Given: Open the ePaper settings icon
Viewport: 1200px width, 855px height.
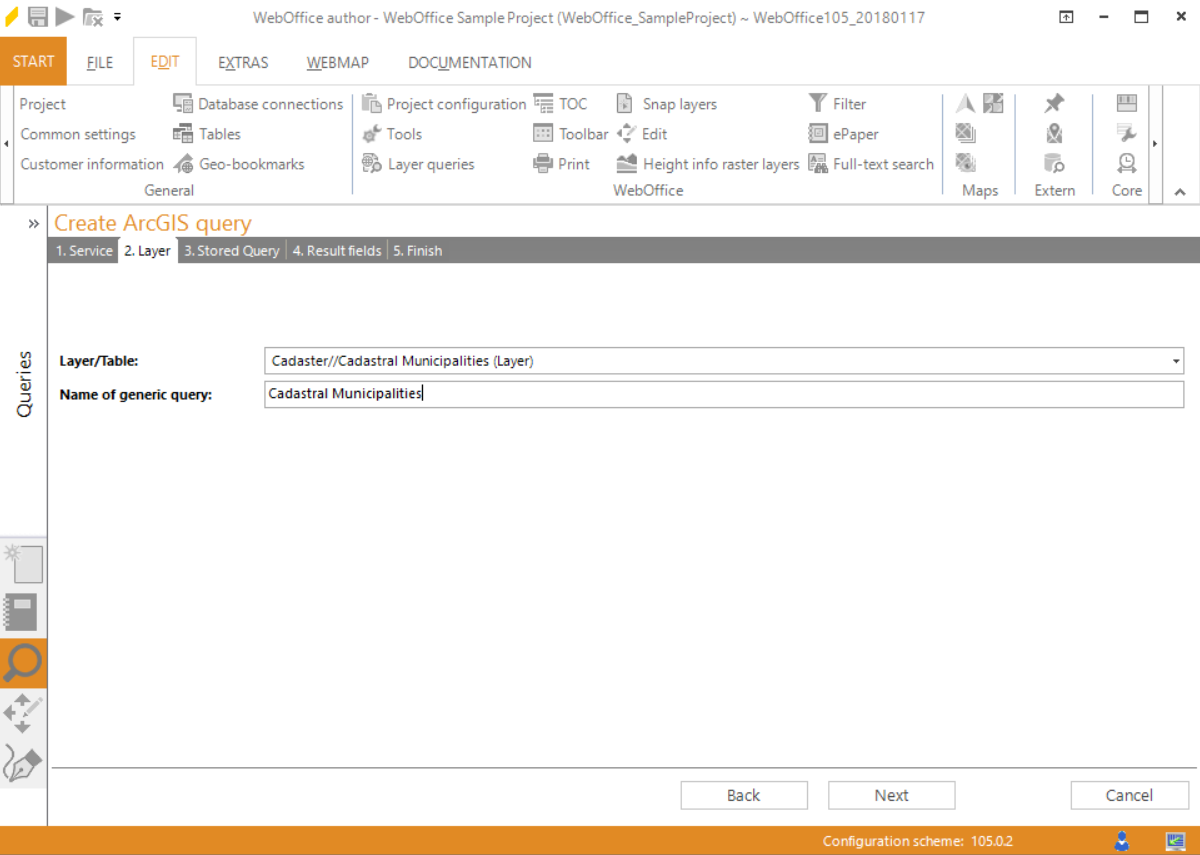Looking at the screenshot, I should (x=820, y=133).
